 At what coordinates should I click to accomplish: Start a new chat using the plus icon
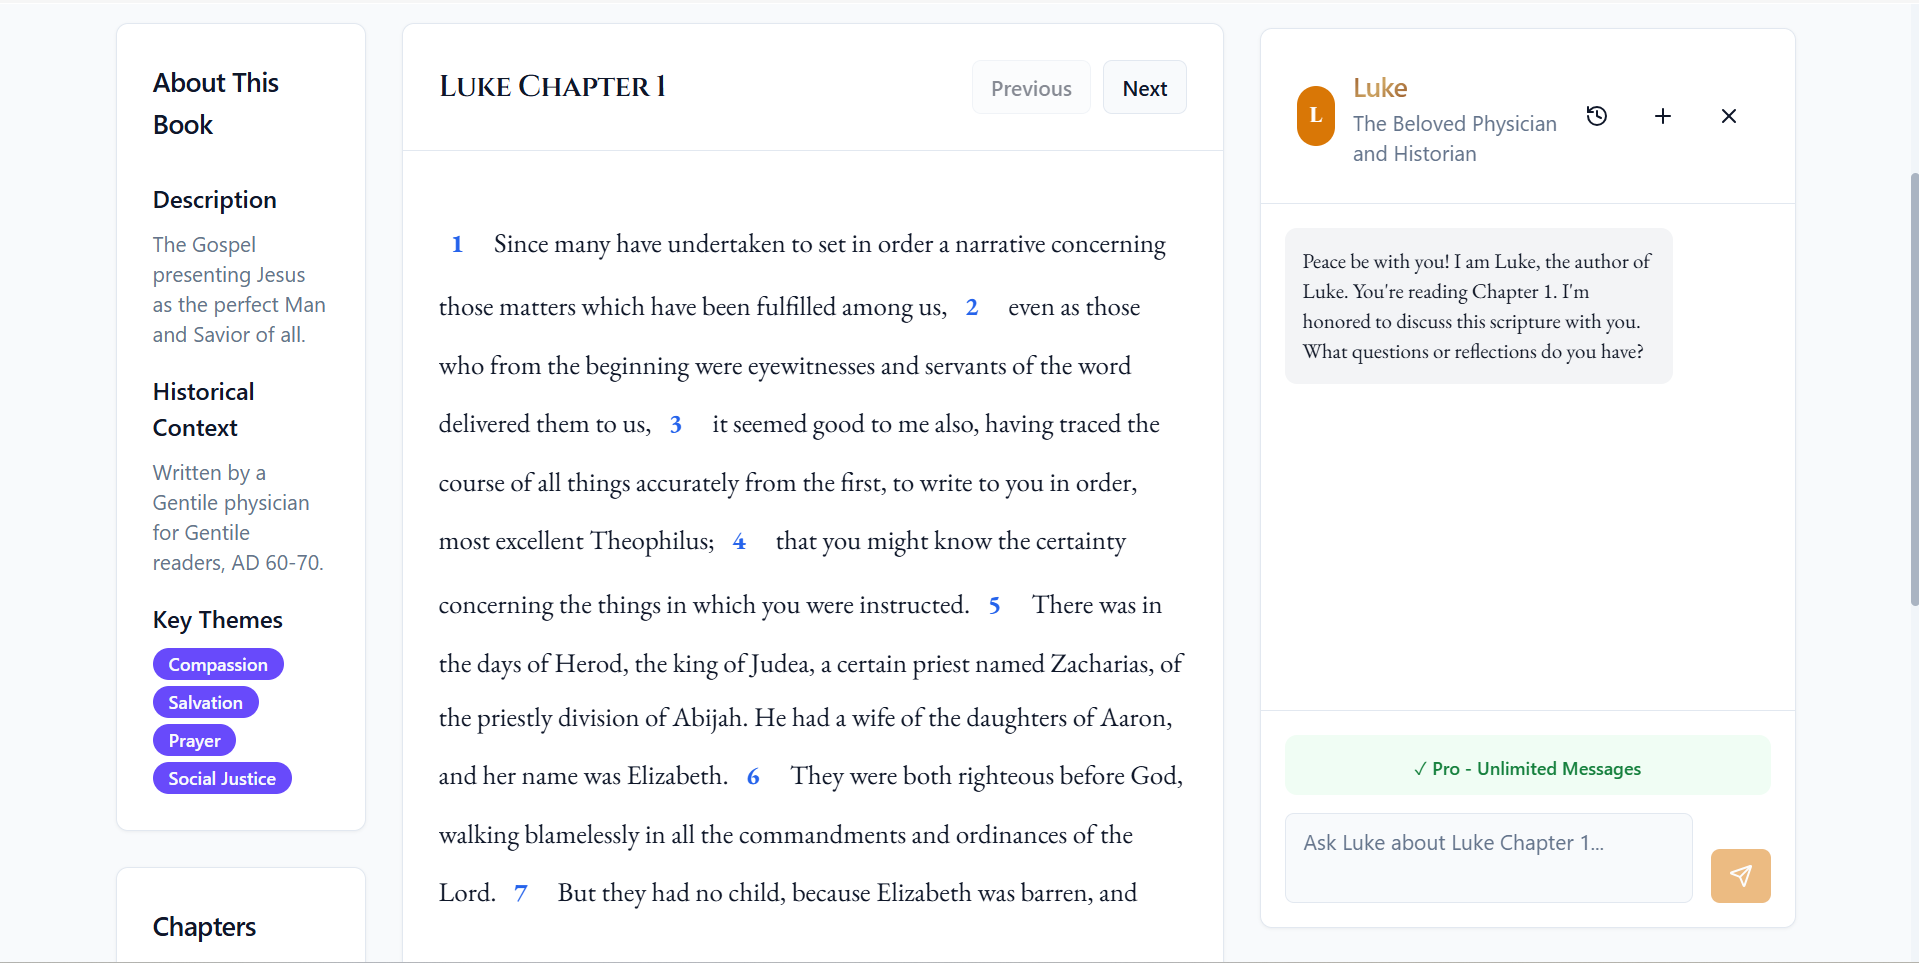click(x=1663, y=116)
